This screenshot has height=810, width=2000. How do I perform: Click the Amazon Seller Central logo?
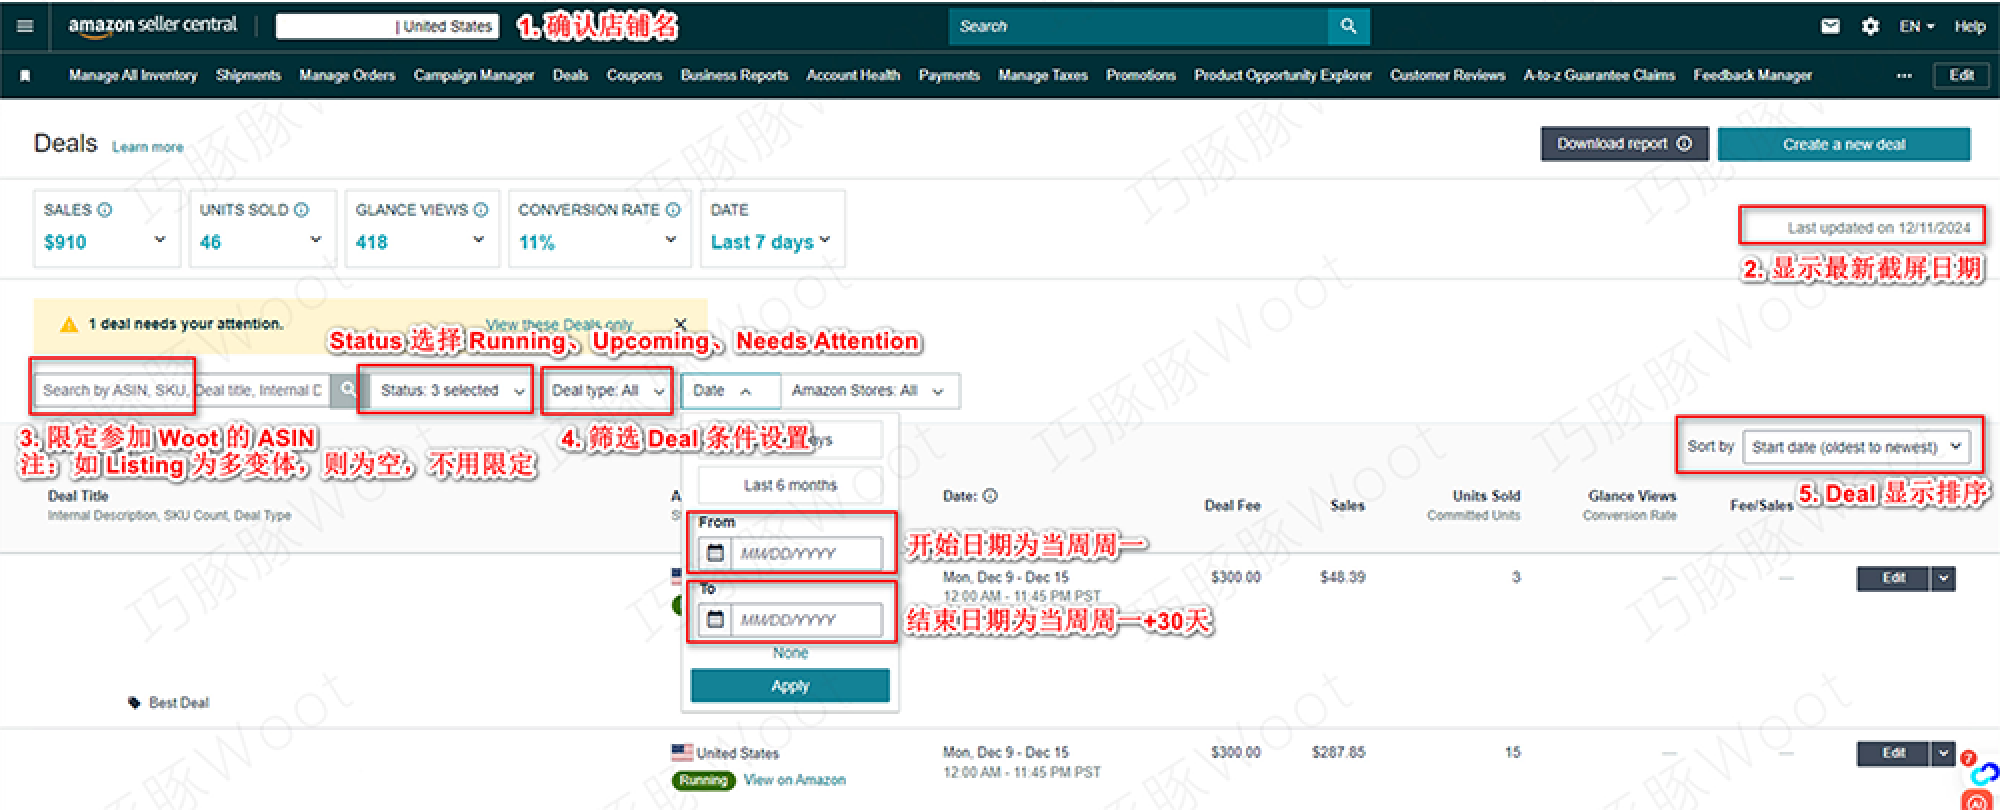(153, 26)
